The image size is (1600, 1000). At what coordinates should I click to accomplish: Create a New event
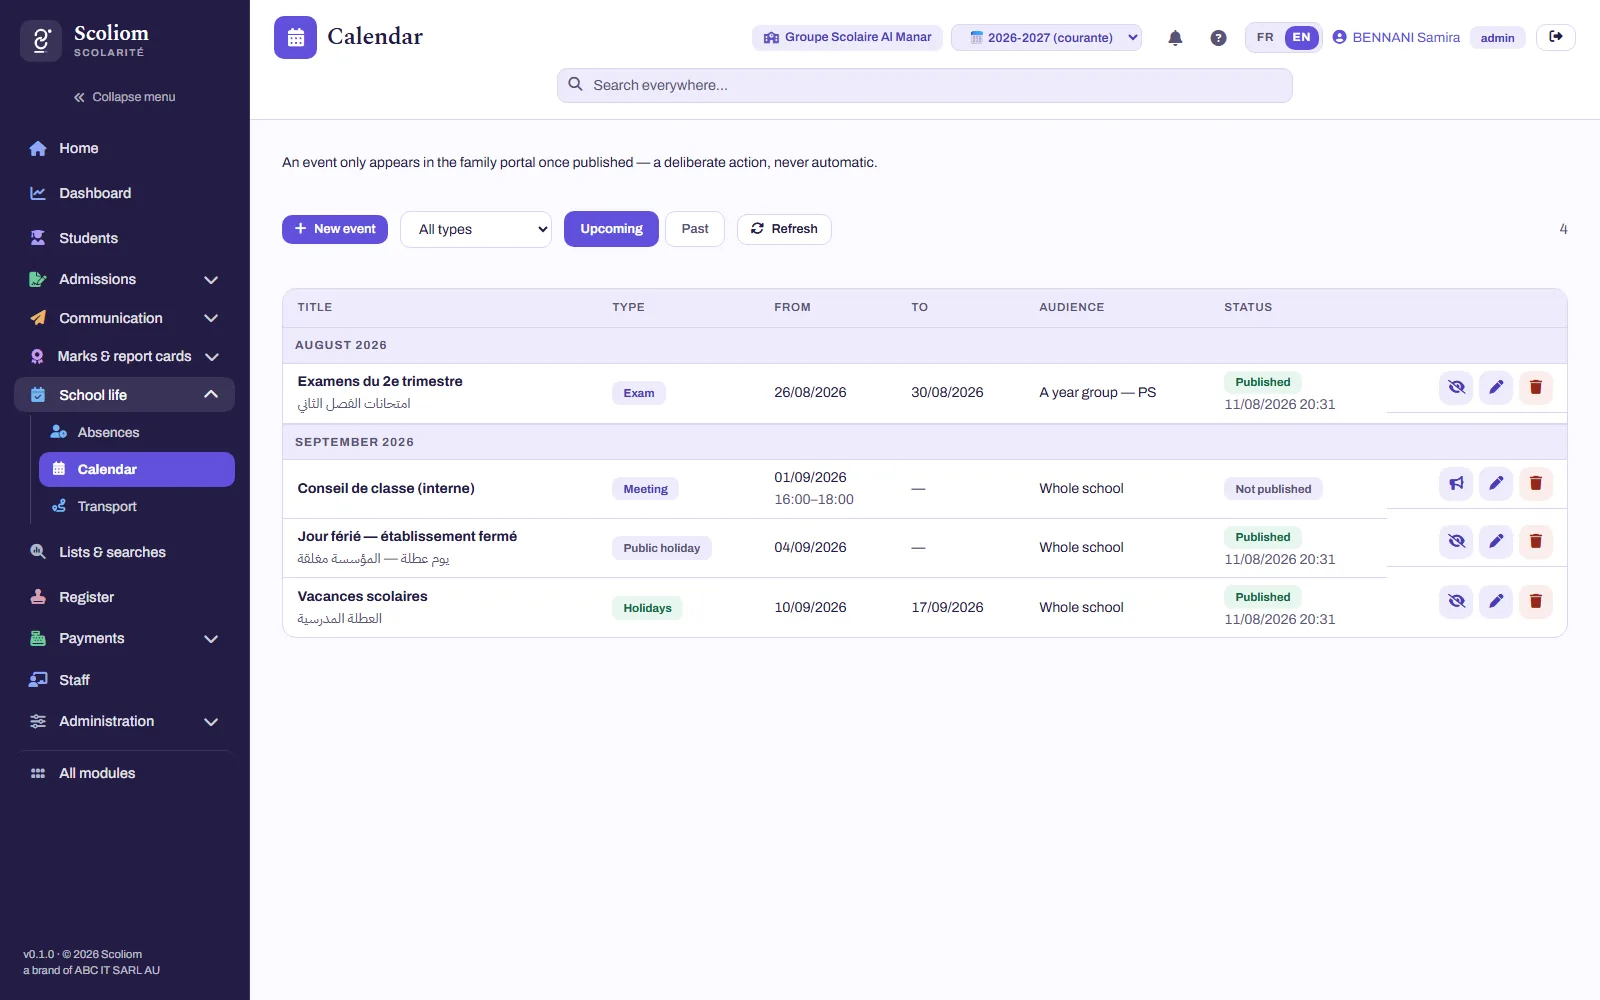335,229
